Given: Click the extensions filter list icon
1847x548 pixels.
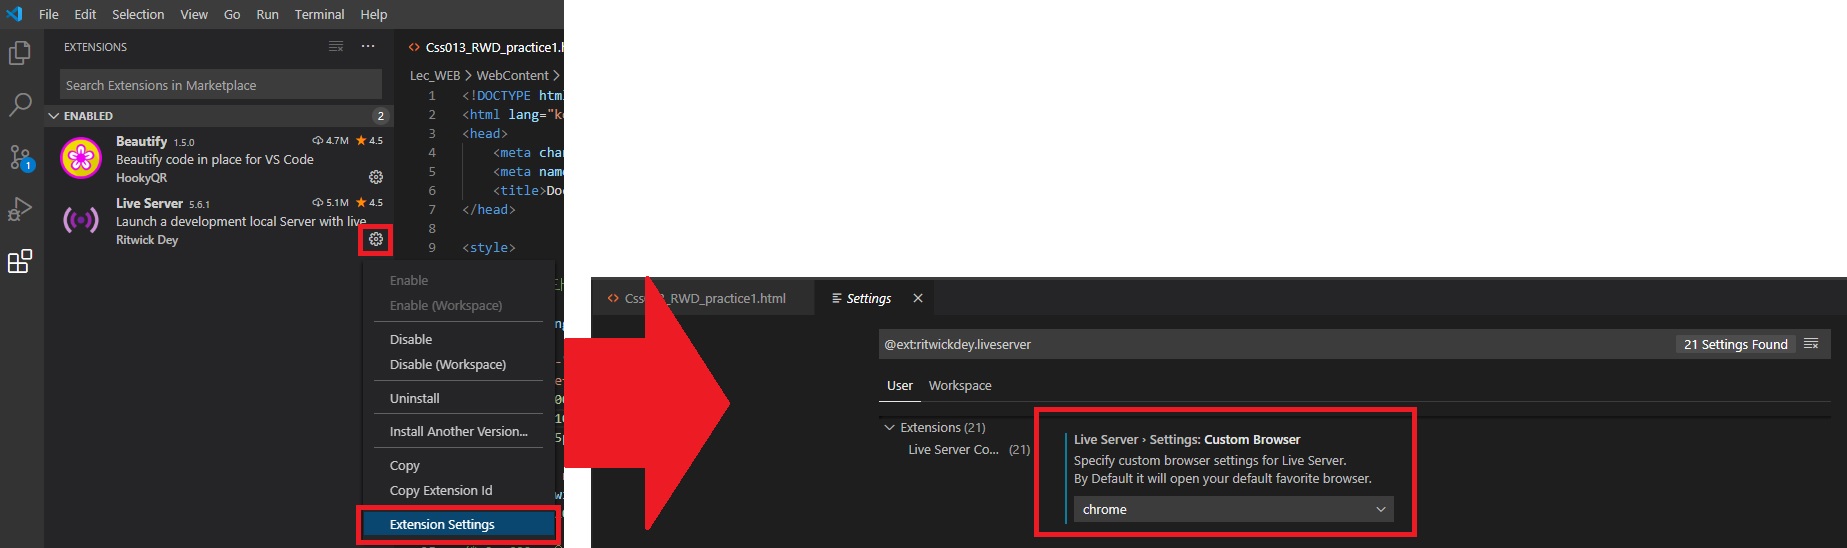Looking at the screenshot, I should click(x=336, y=47).
